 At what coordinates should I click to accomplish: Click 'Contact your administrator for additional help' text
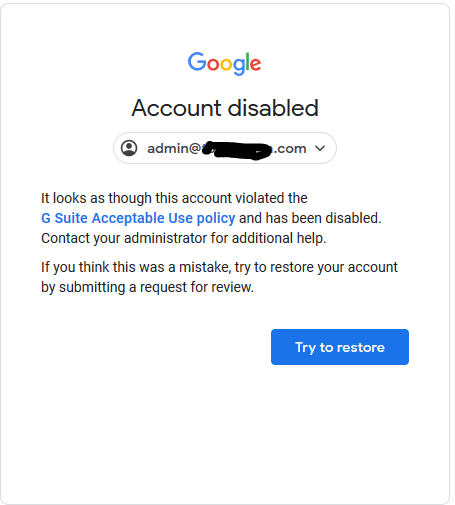click(184, 238)
